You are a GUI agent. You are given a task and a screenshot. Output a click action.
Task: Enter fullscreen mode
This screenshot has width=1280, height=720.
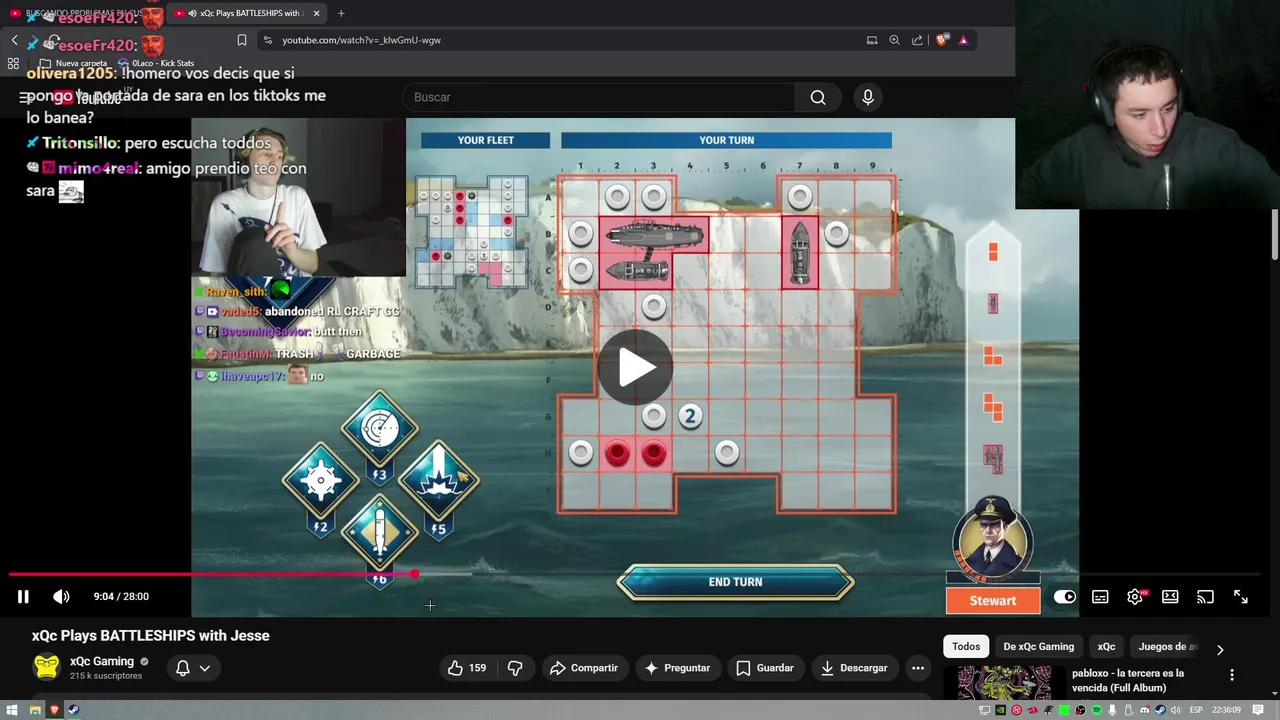pos(1240,597)
